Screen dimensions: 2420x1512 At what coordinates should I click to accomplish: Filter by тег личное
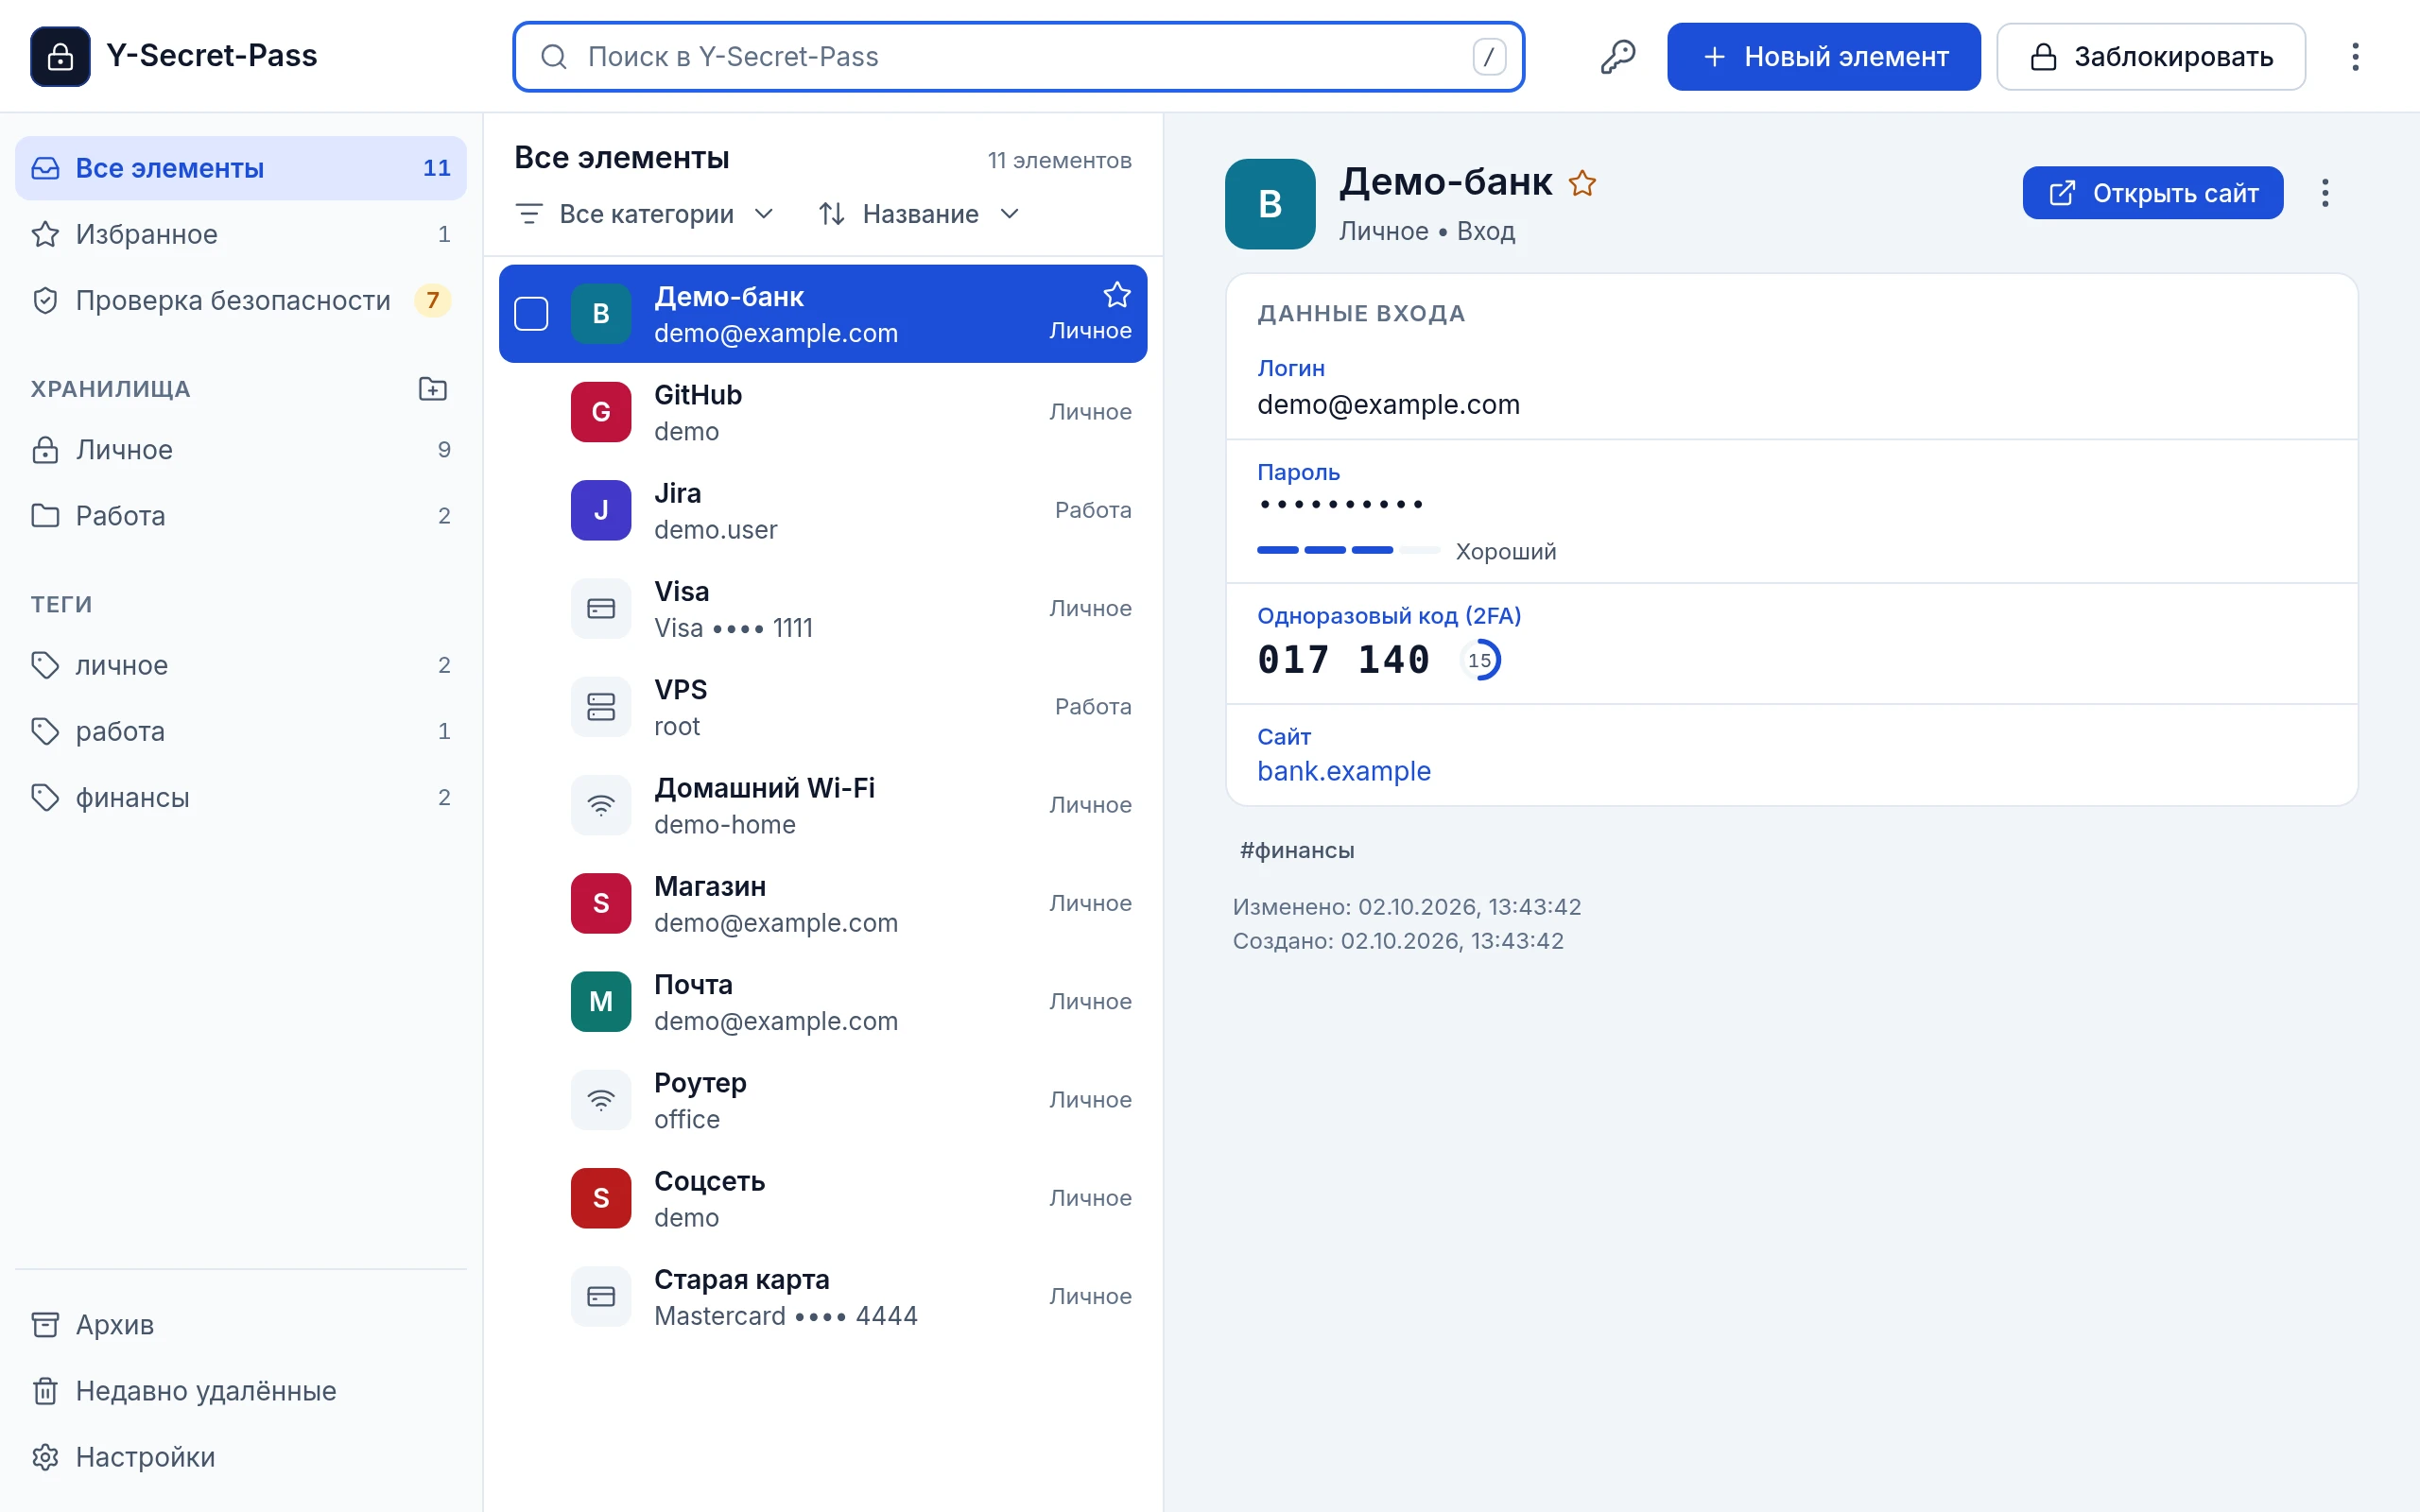click(241, 665)
